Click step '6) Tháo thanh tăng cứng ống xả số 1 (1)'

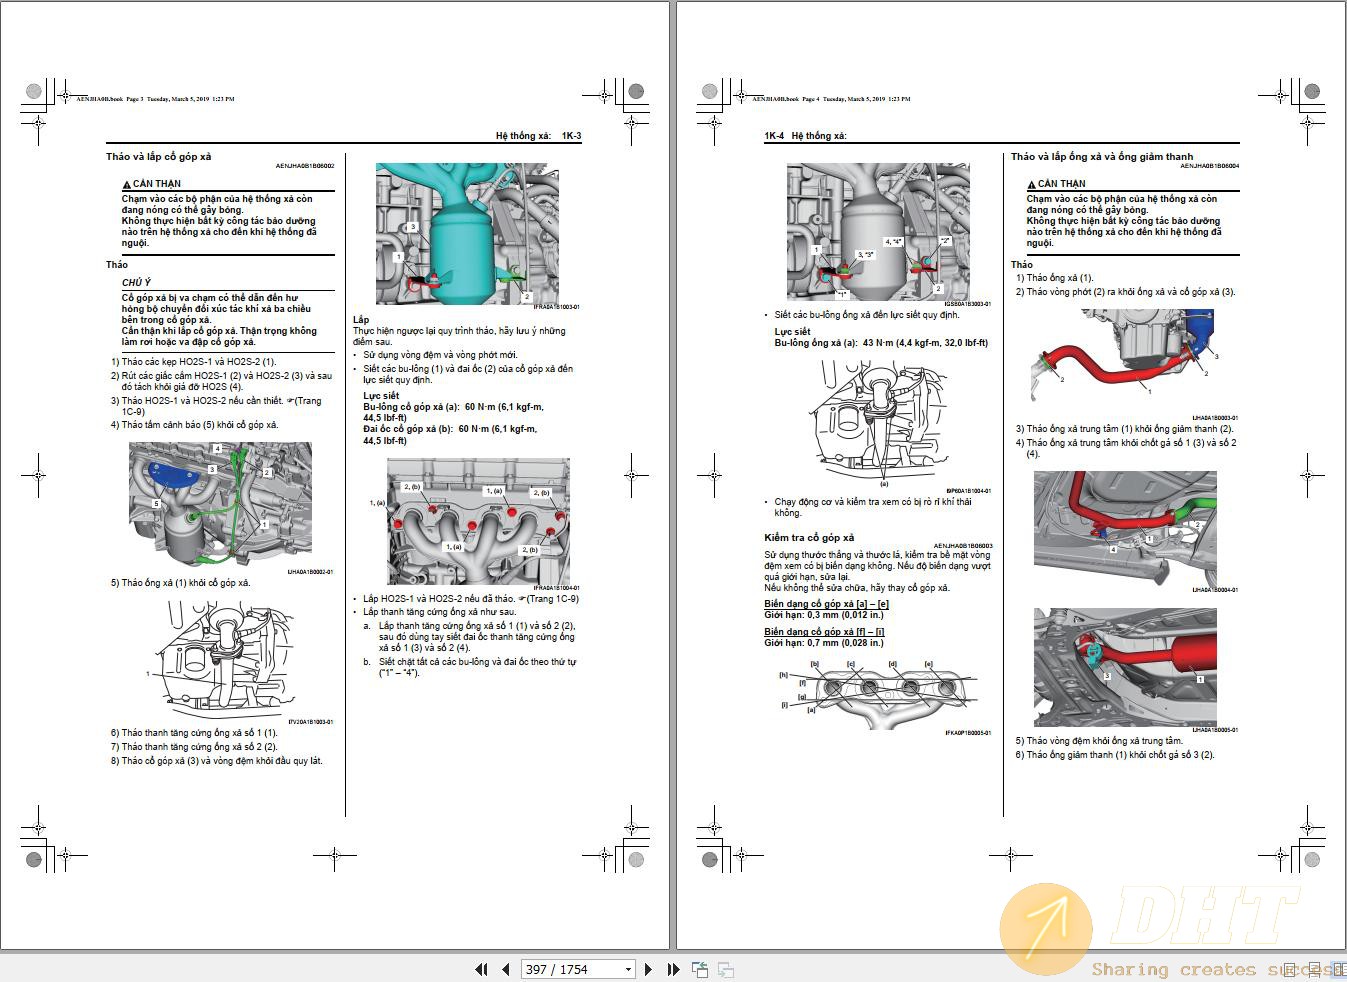pyautogui.click(x=194, y=733)
